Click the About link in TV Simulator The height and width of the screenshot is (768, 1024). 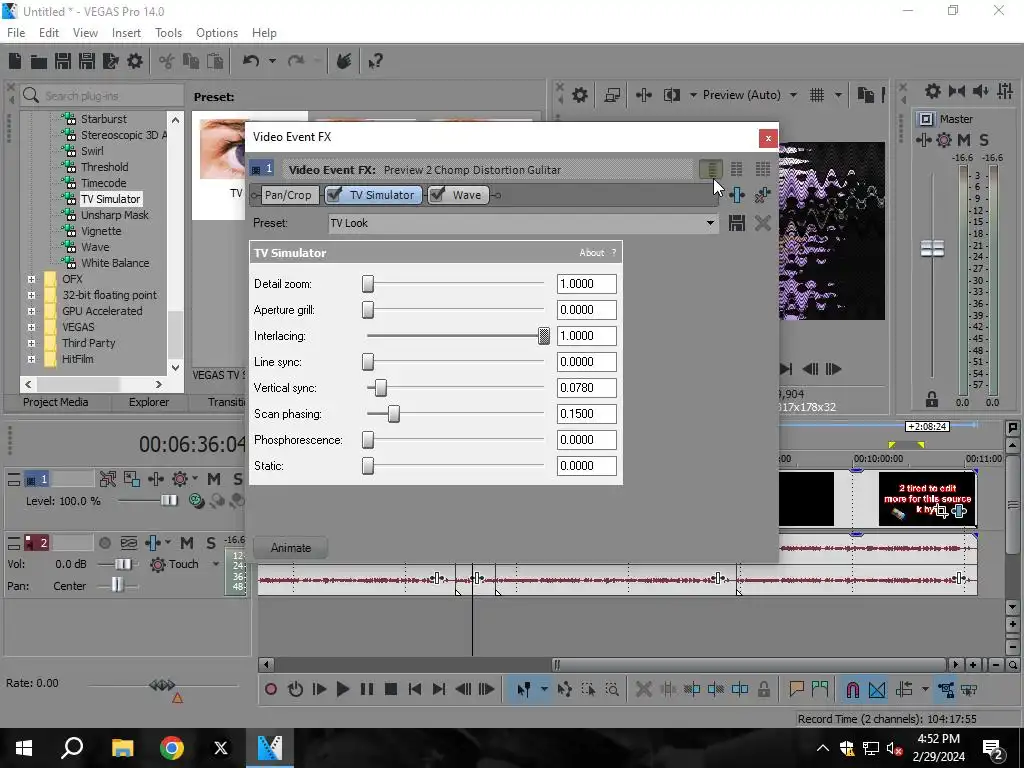pos(592,253)
